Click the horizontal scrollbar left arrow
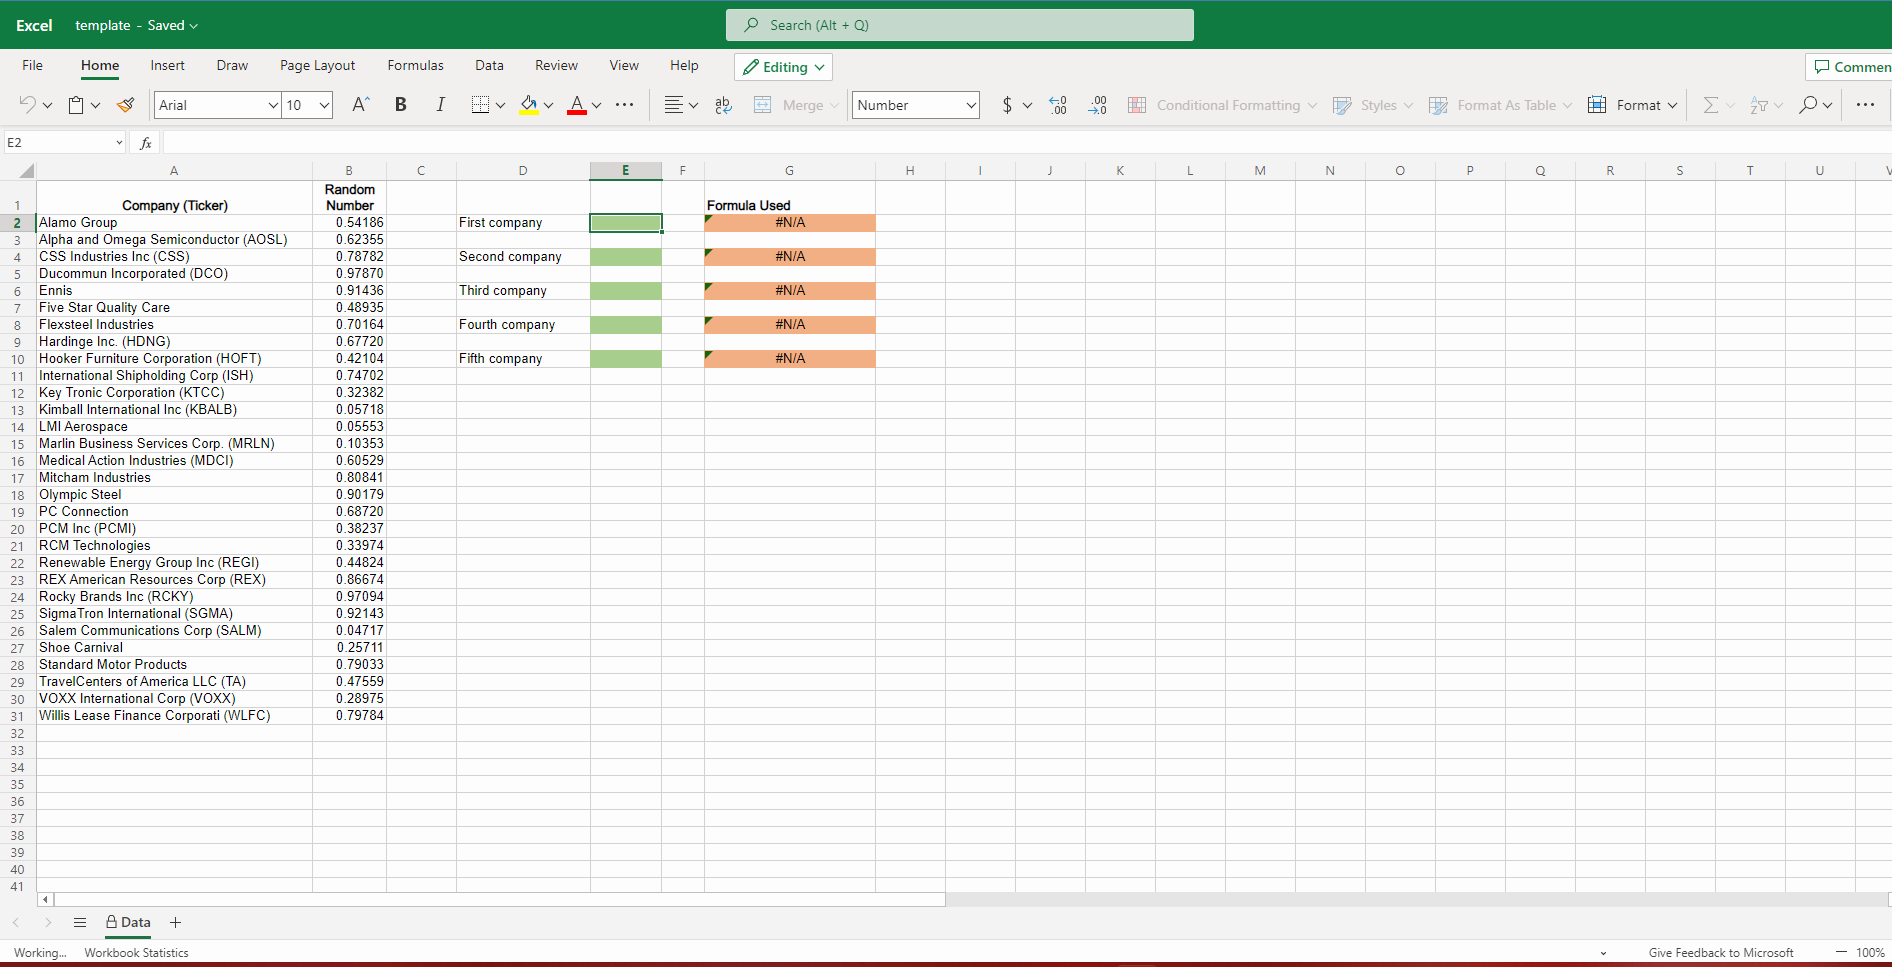1892x967 pixels. click(45, 900)
